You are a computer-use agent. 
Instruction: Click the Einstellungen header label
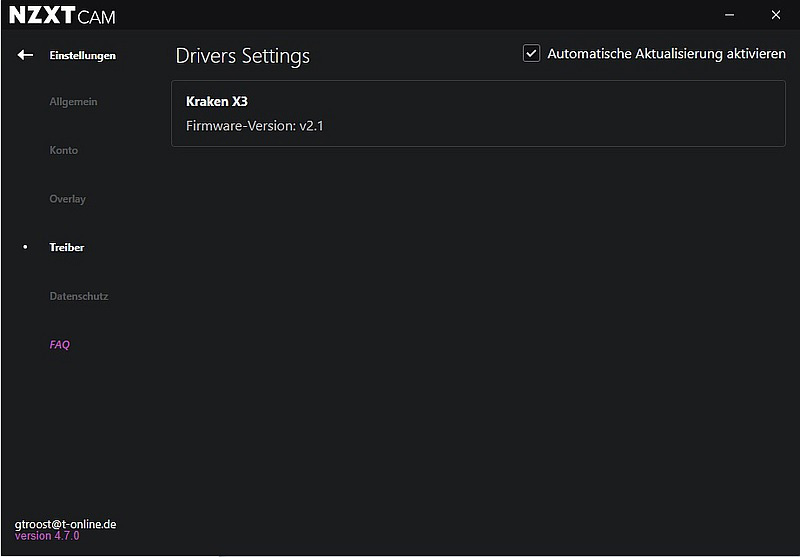(x=83, y=56)
